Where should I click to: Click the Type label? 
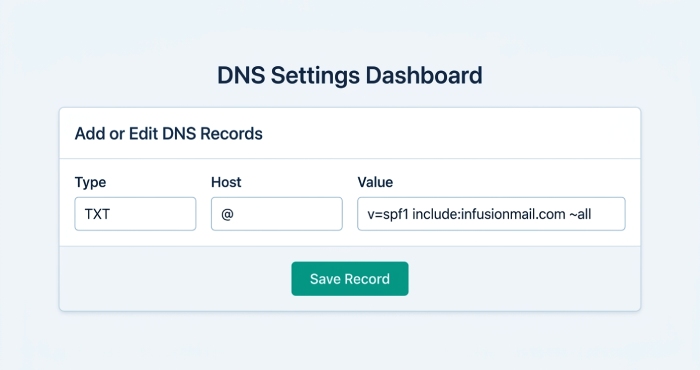click(90, 182)
